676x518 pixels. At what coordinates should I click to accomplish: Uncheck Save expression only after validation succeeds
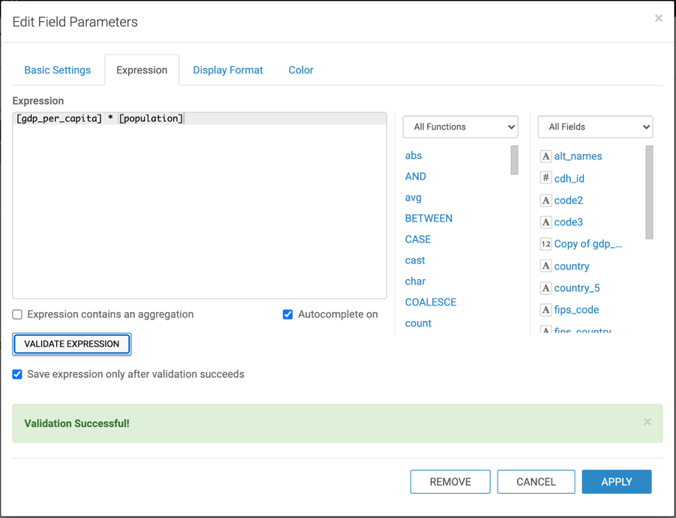(x=18, y=374)
